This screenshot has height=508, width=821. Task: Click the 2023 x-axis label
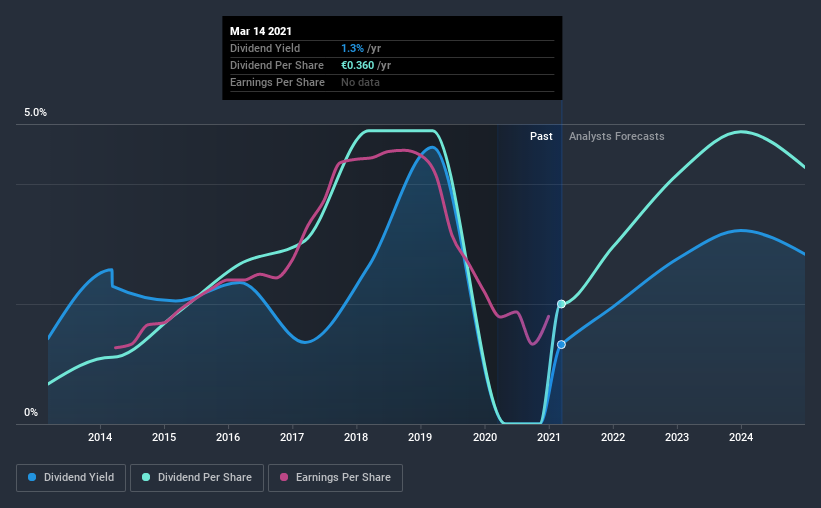677,437
